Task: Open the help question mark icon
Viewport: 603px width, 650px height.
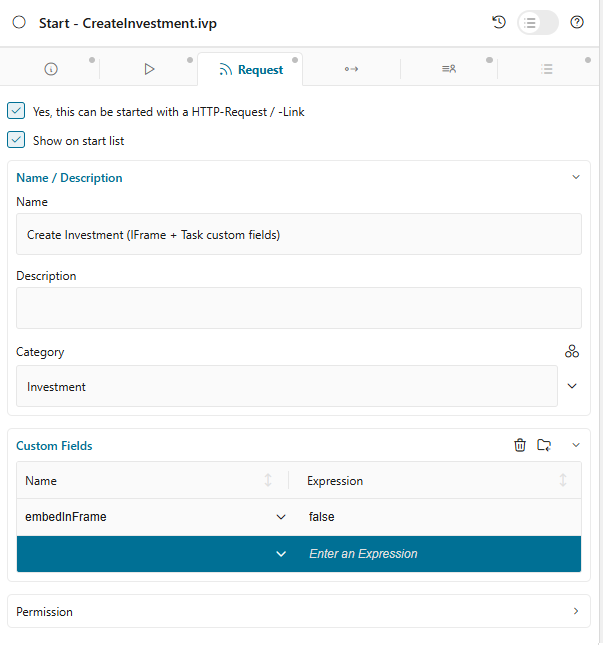Action: coord(577,22)
